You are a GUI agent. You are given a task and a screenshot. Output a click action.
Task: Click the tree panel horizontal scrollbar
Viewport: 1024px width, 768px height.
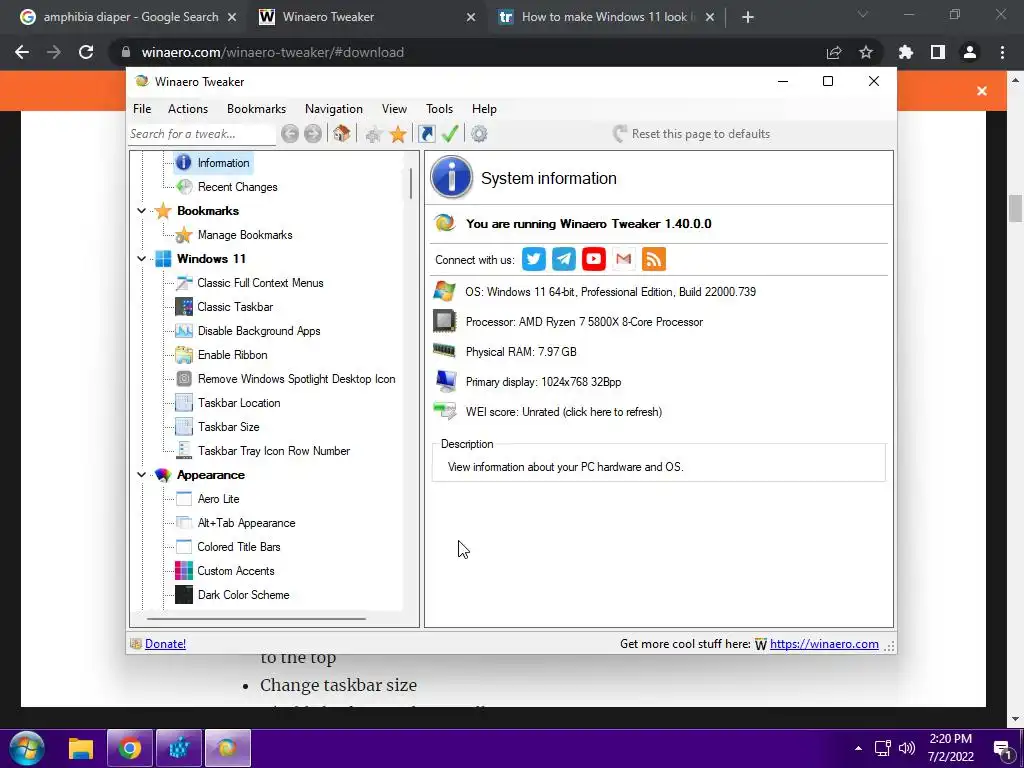pos(256,618)
